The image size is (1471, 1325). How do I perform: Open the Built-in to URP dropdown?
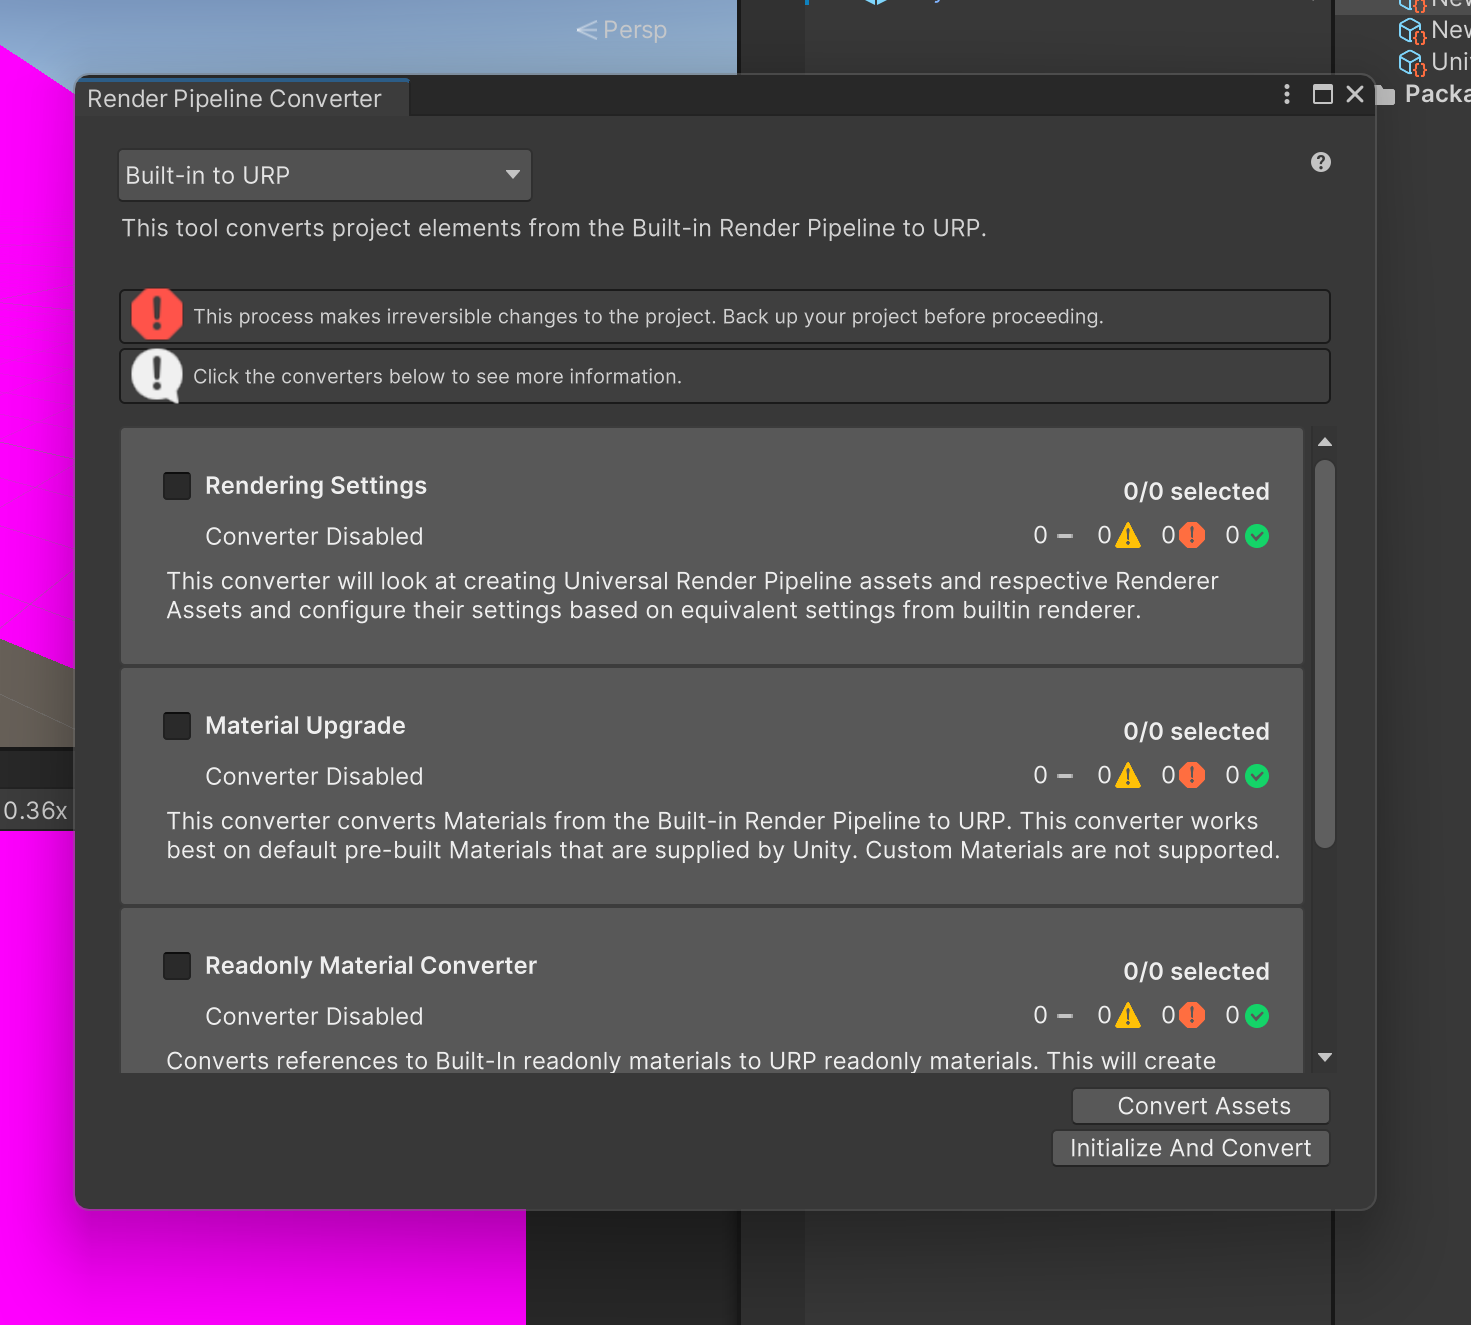pyautogui.click(x=324, y=175)
